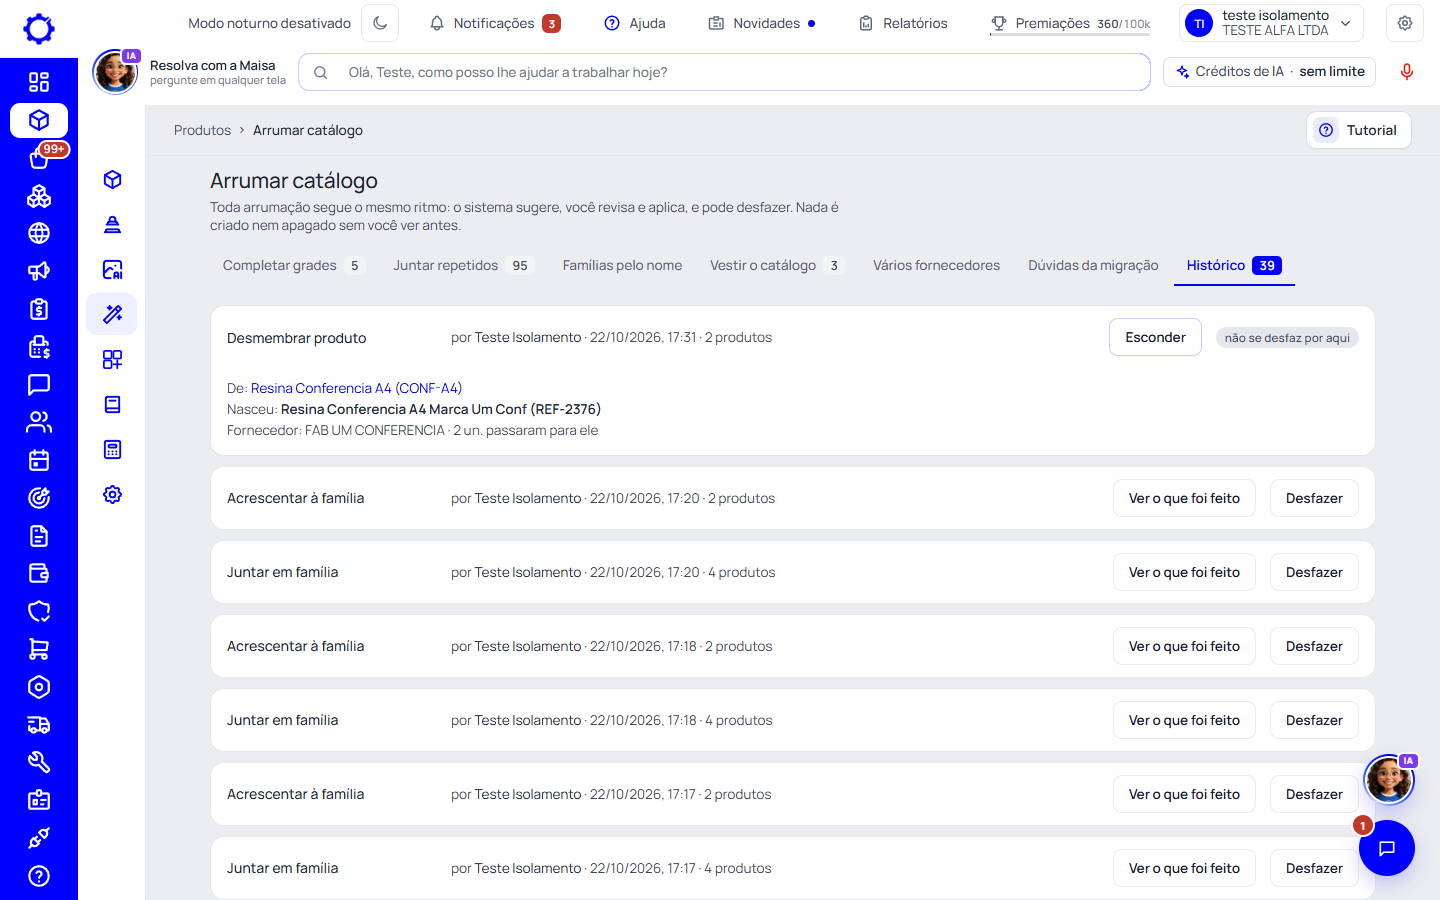This screenshot has height=900, width=1440.
Task: Toggle night mode with the moon button
Action: point(380,23)
